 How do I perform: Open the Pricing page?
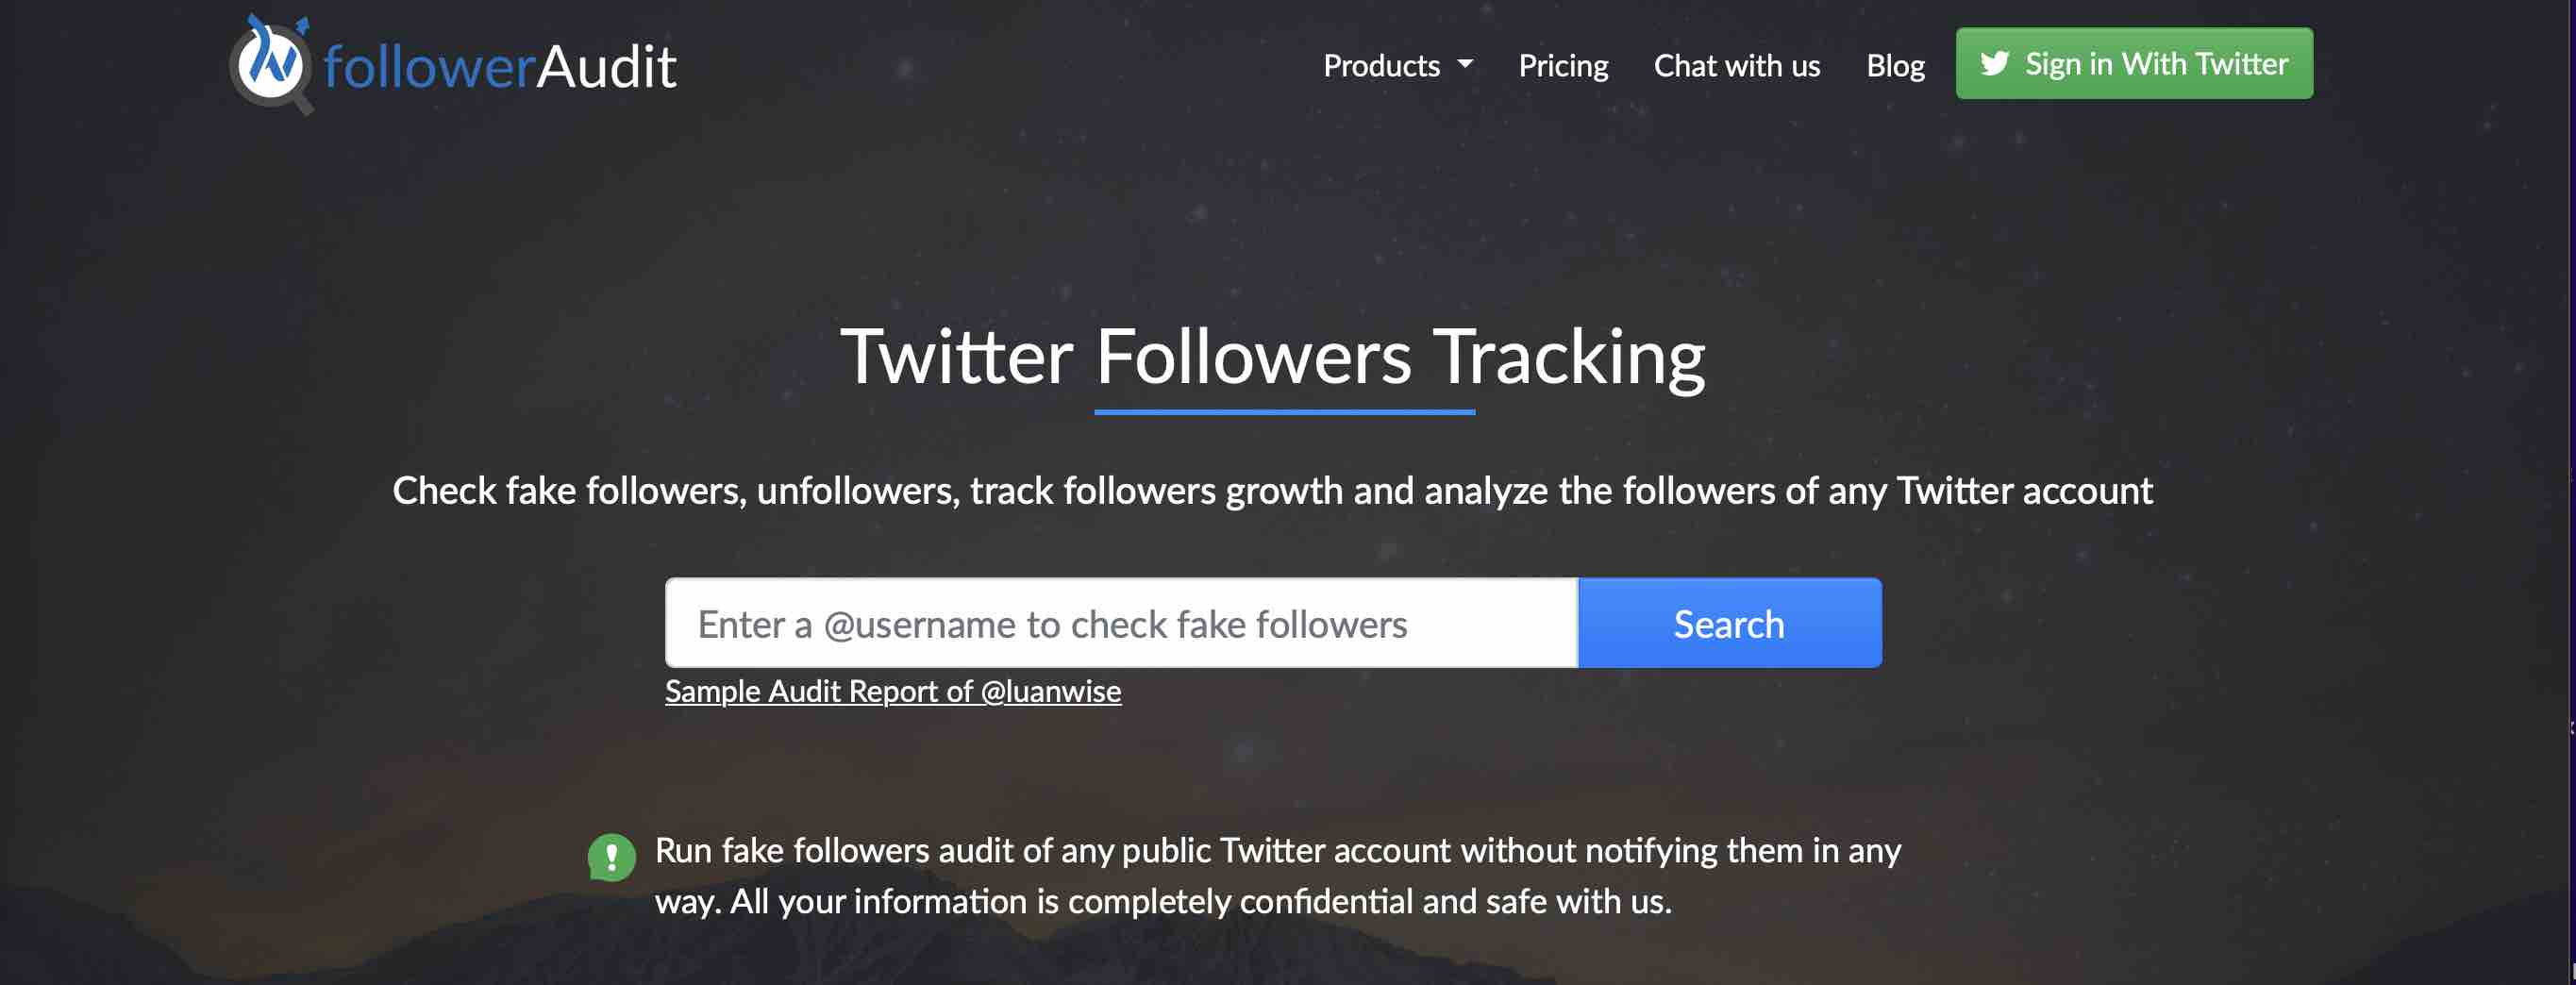click(x=1564, y=64)
